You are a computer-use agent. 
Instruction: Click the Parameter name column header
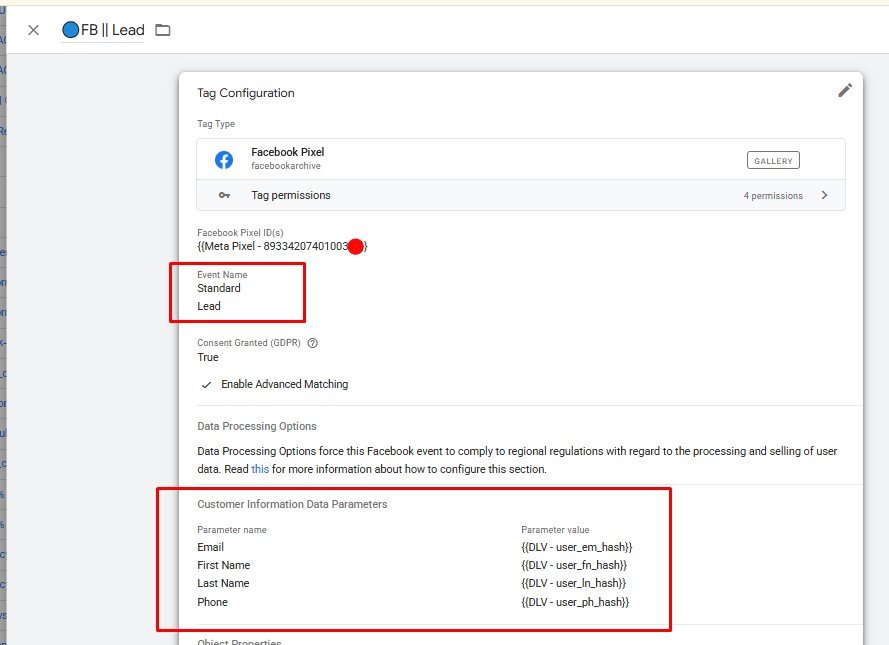click(232, 530)
